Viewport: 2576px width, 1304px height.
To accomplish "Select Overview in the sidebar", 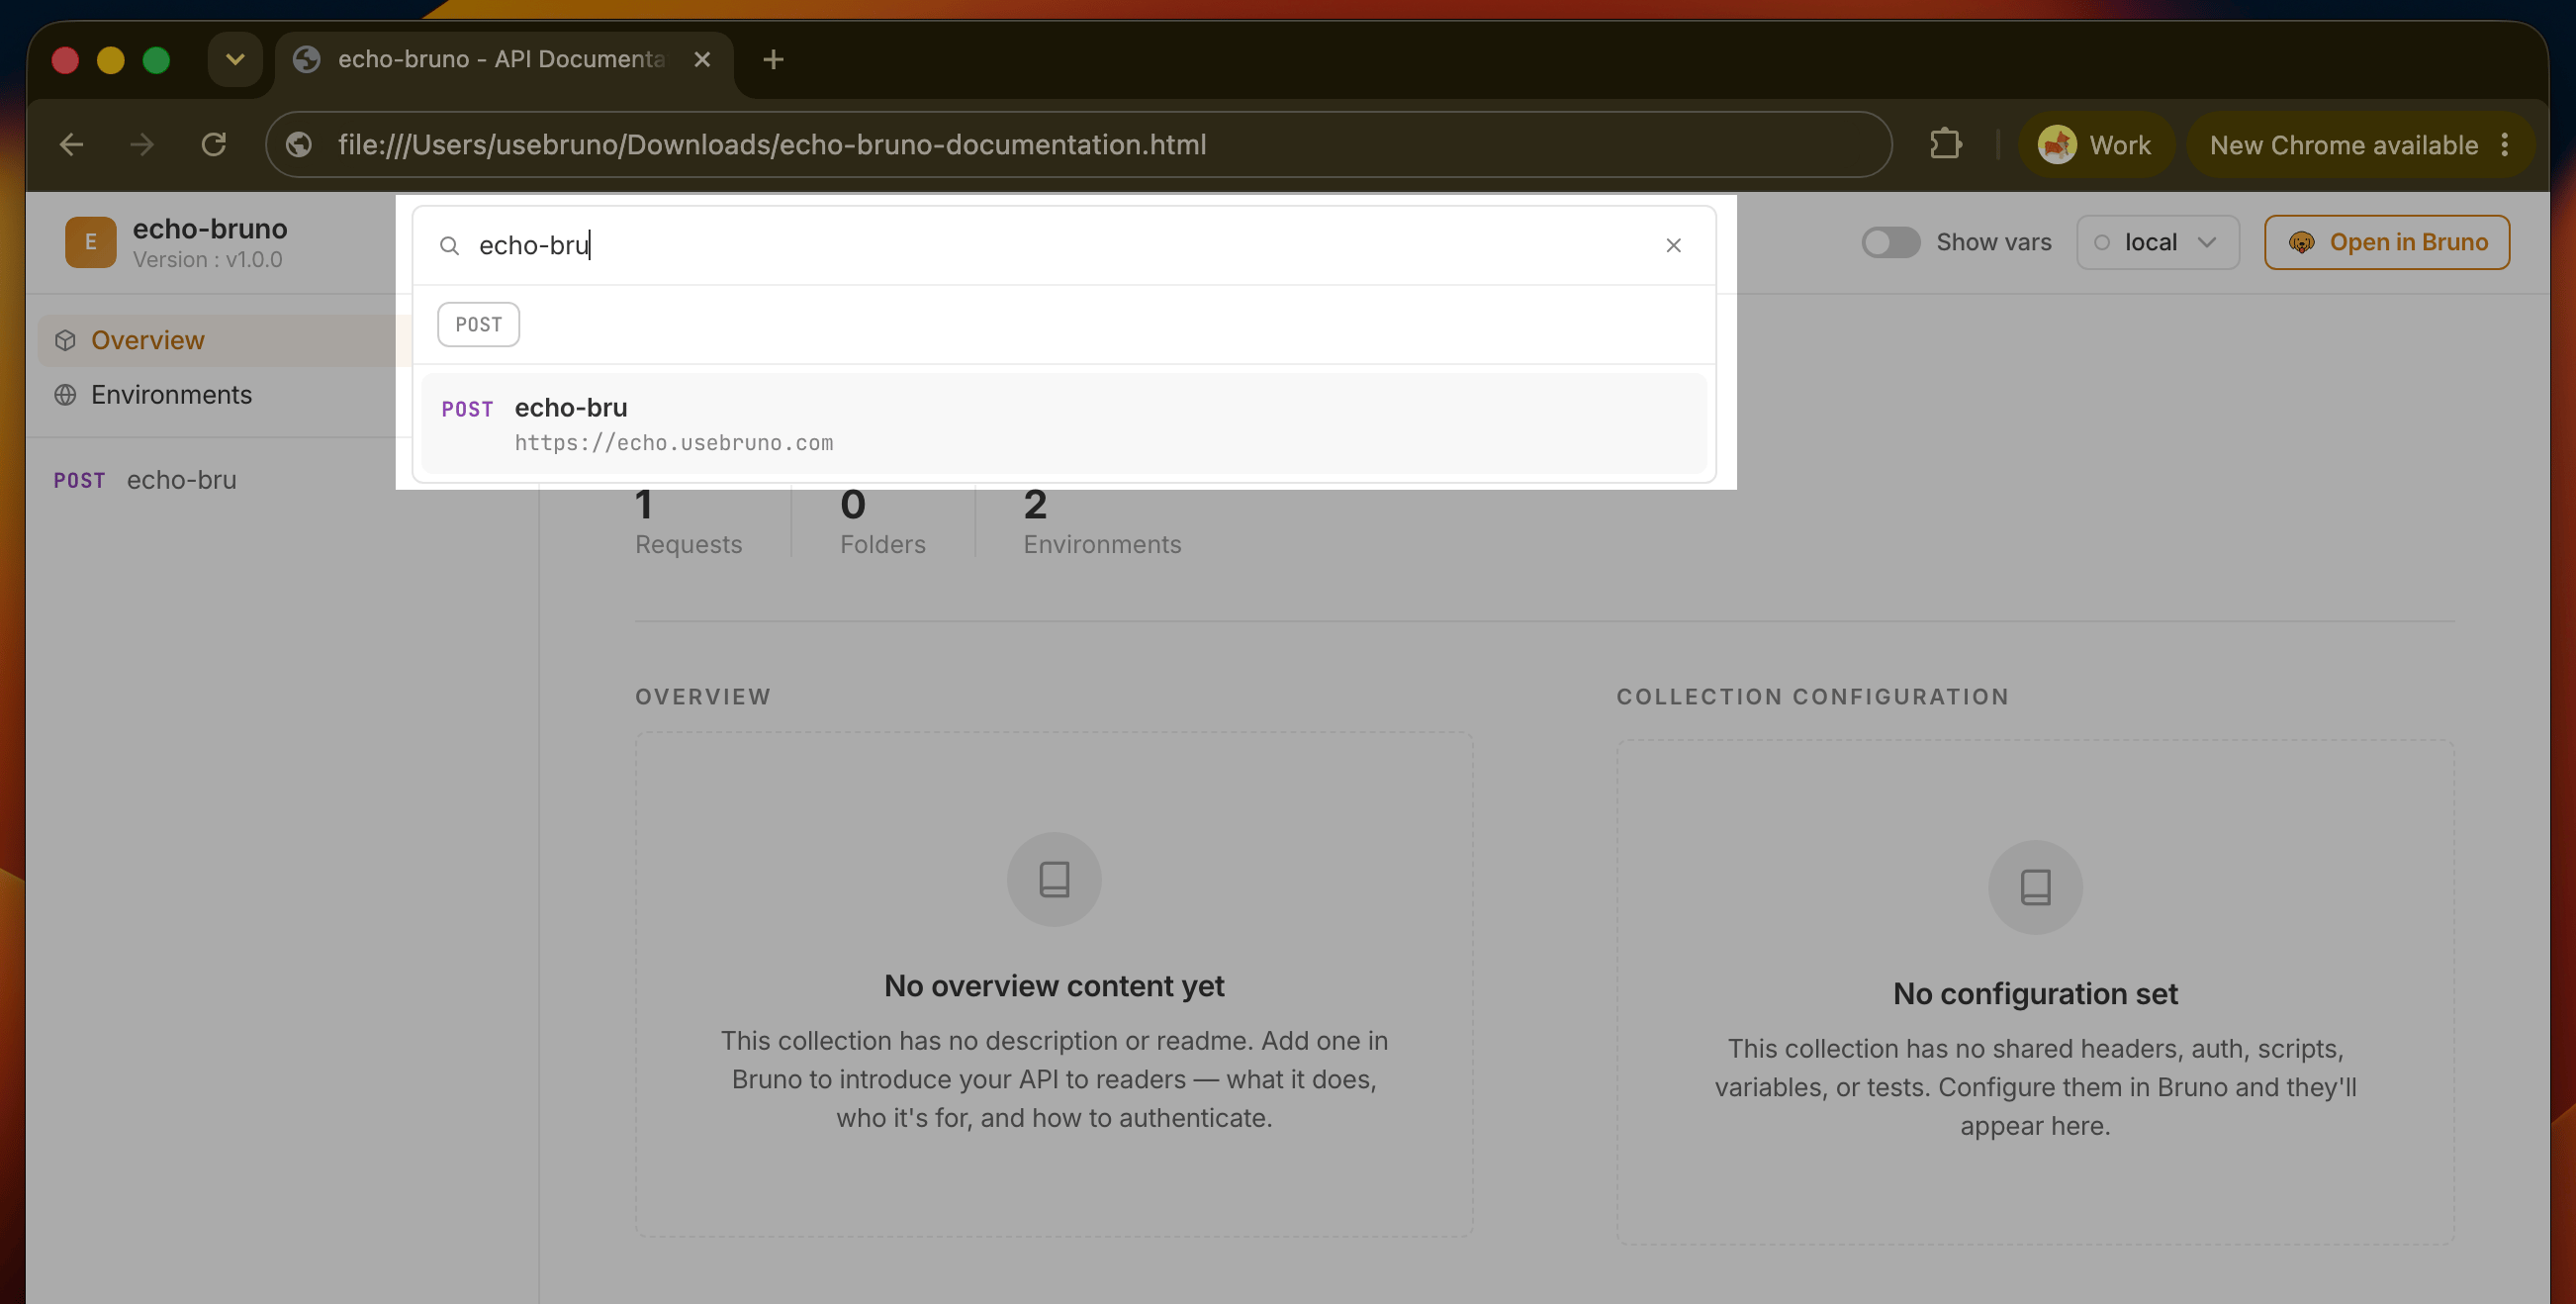I will tap(225, 340).
